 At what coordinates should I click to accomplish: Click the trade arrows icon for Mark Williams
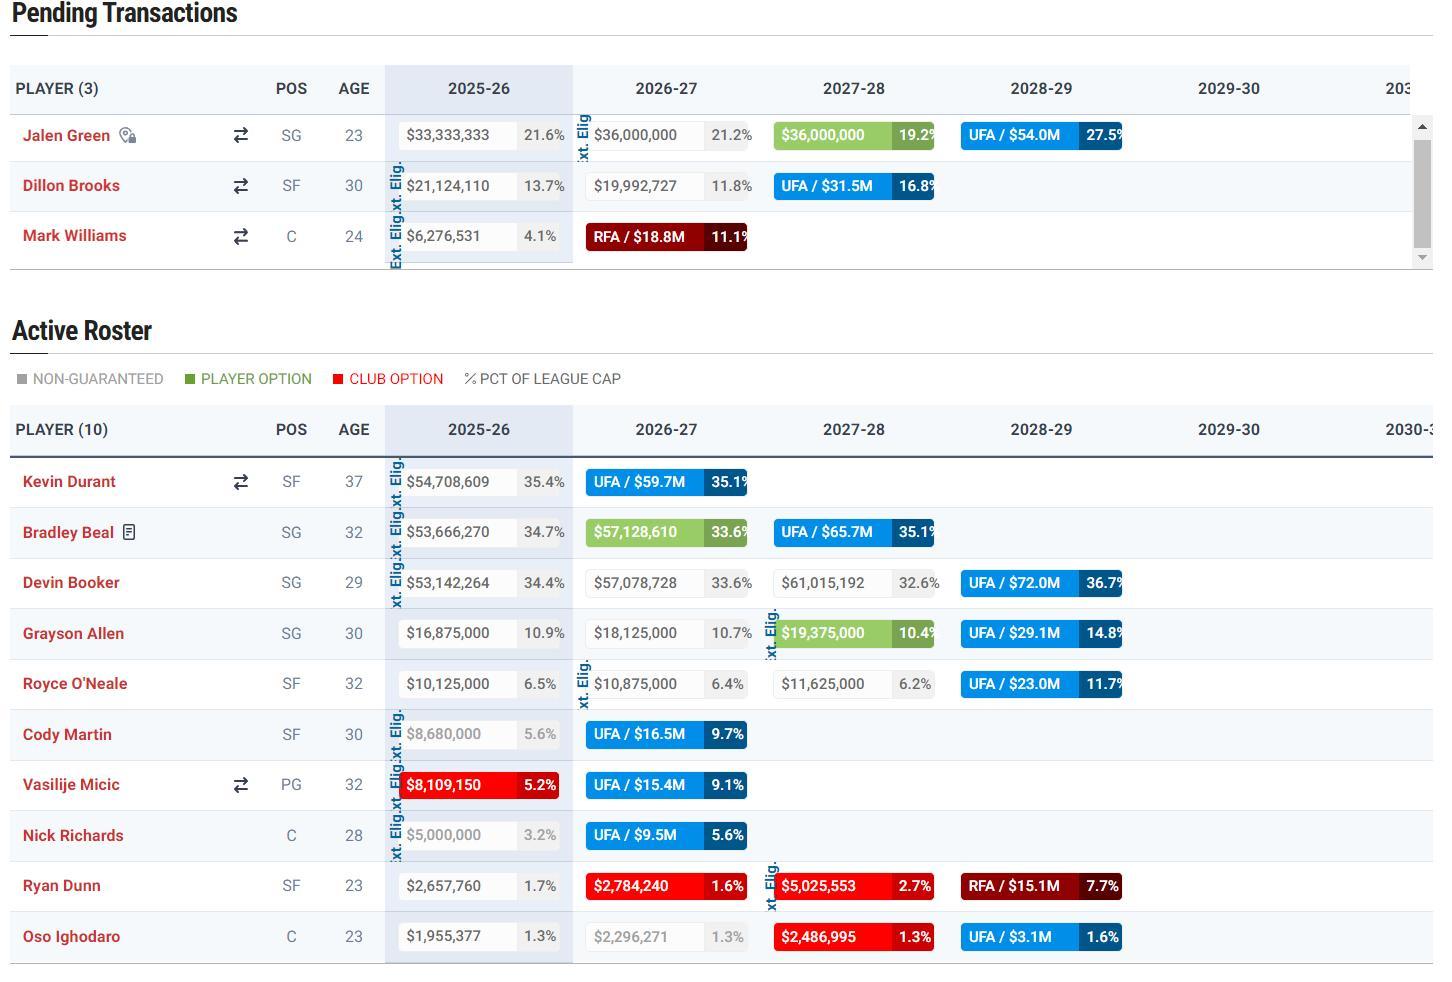pyautogui.click(x=240, y=236)
